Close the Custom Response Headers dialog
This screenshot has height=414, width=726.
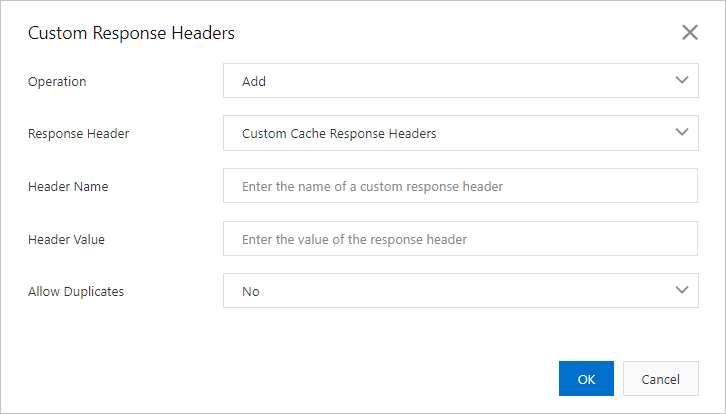(x=689, y=32)
